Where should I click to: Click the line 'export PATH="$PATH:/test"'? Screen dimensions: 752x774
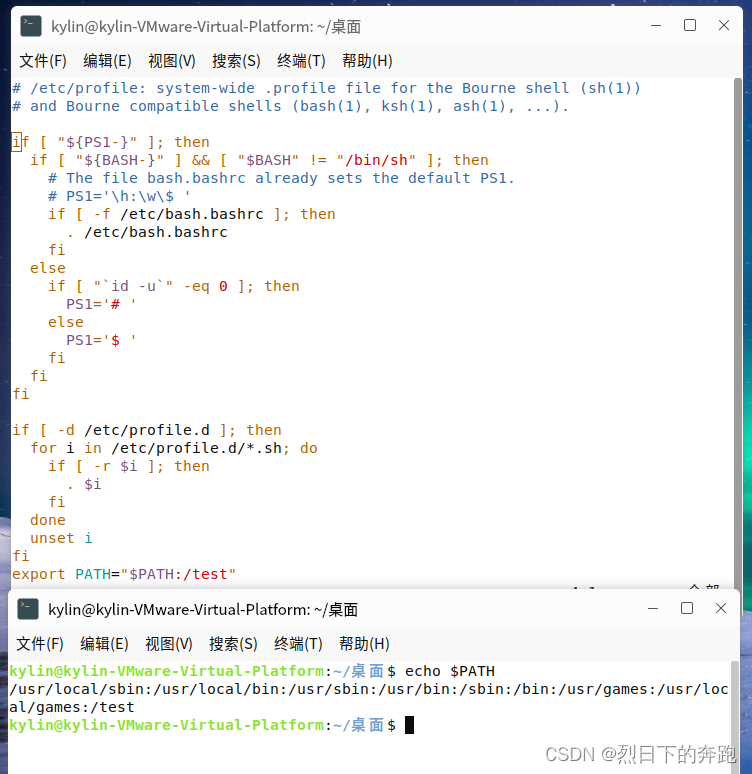[124, 574]
